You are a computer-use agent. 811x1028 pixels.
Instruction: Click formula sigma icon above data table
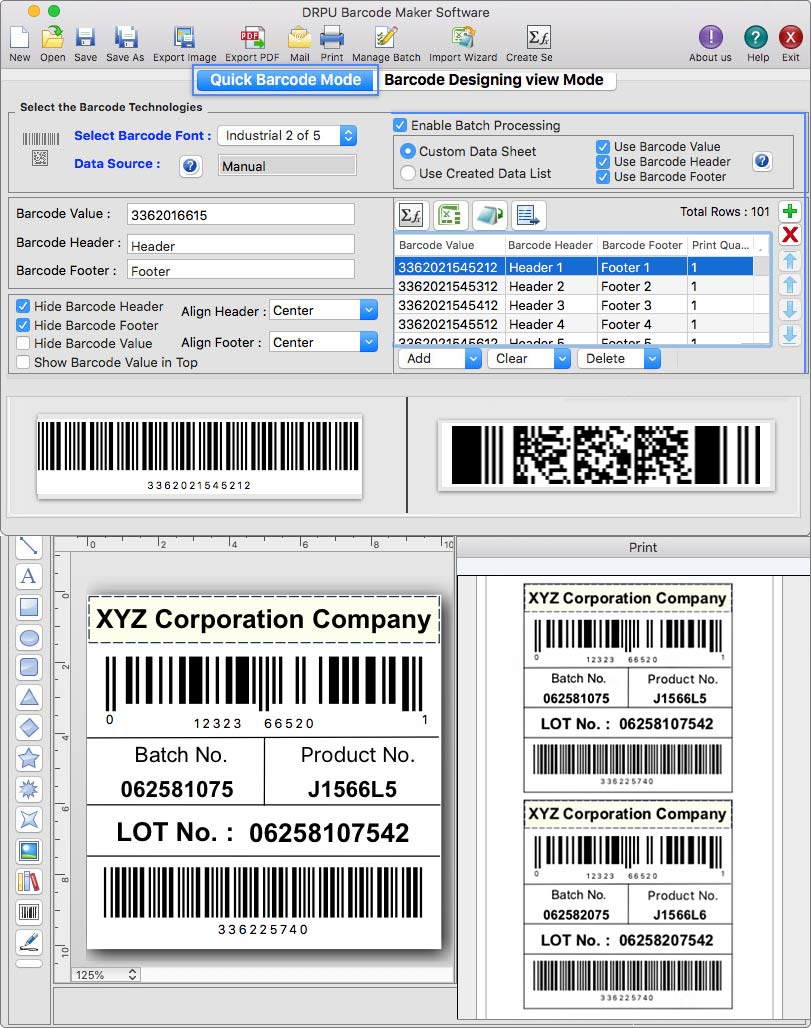coord(411,215)
